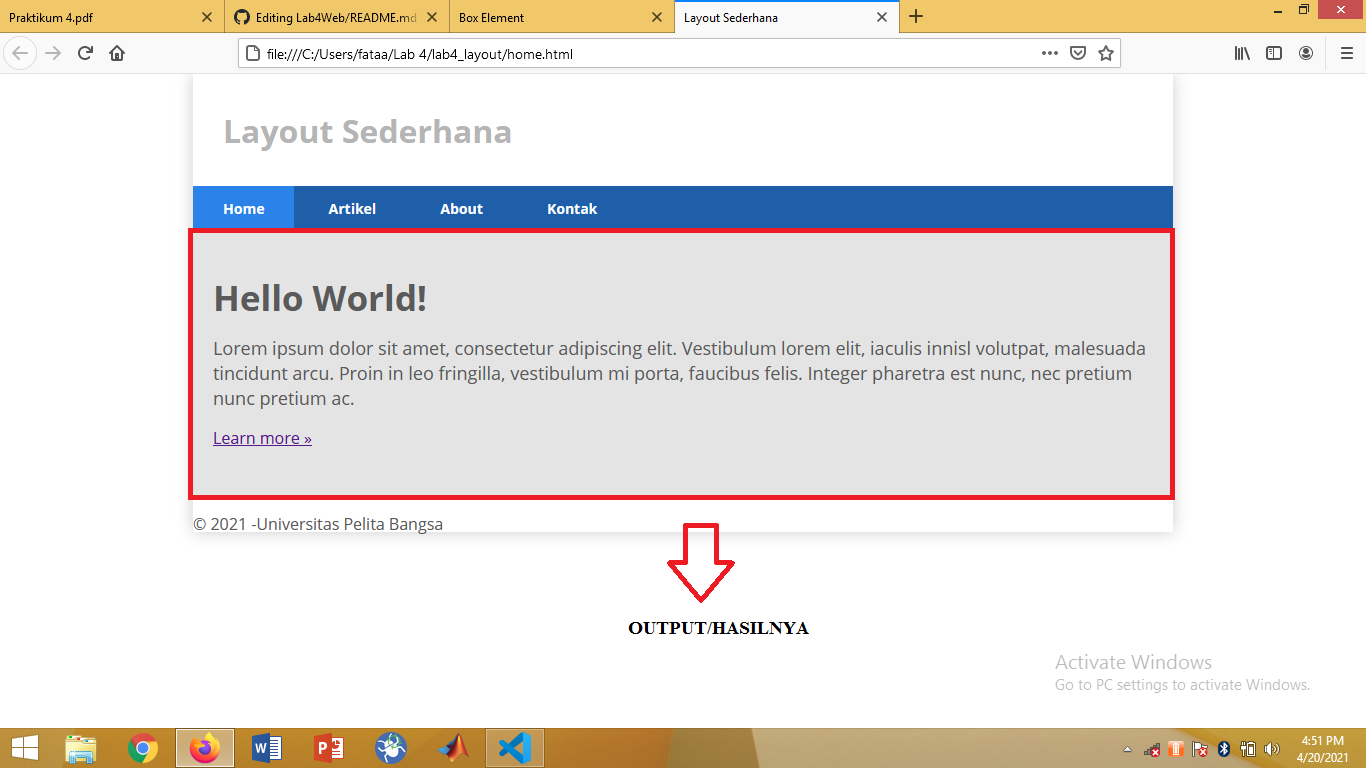Launch Visual Studio Code from the taskbar
1366x768 pixels.
coord(514,747)
